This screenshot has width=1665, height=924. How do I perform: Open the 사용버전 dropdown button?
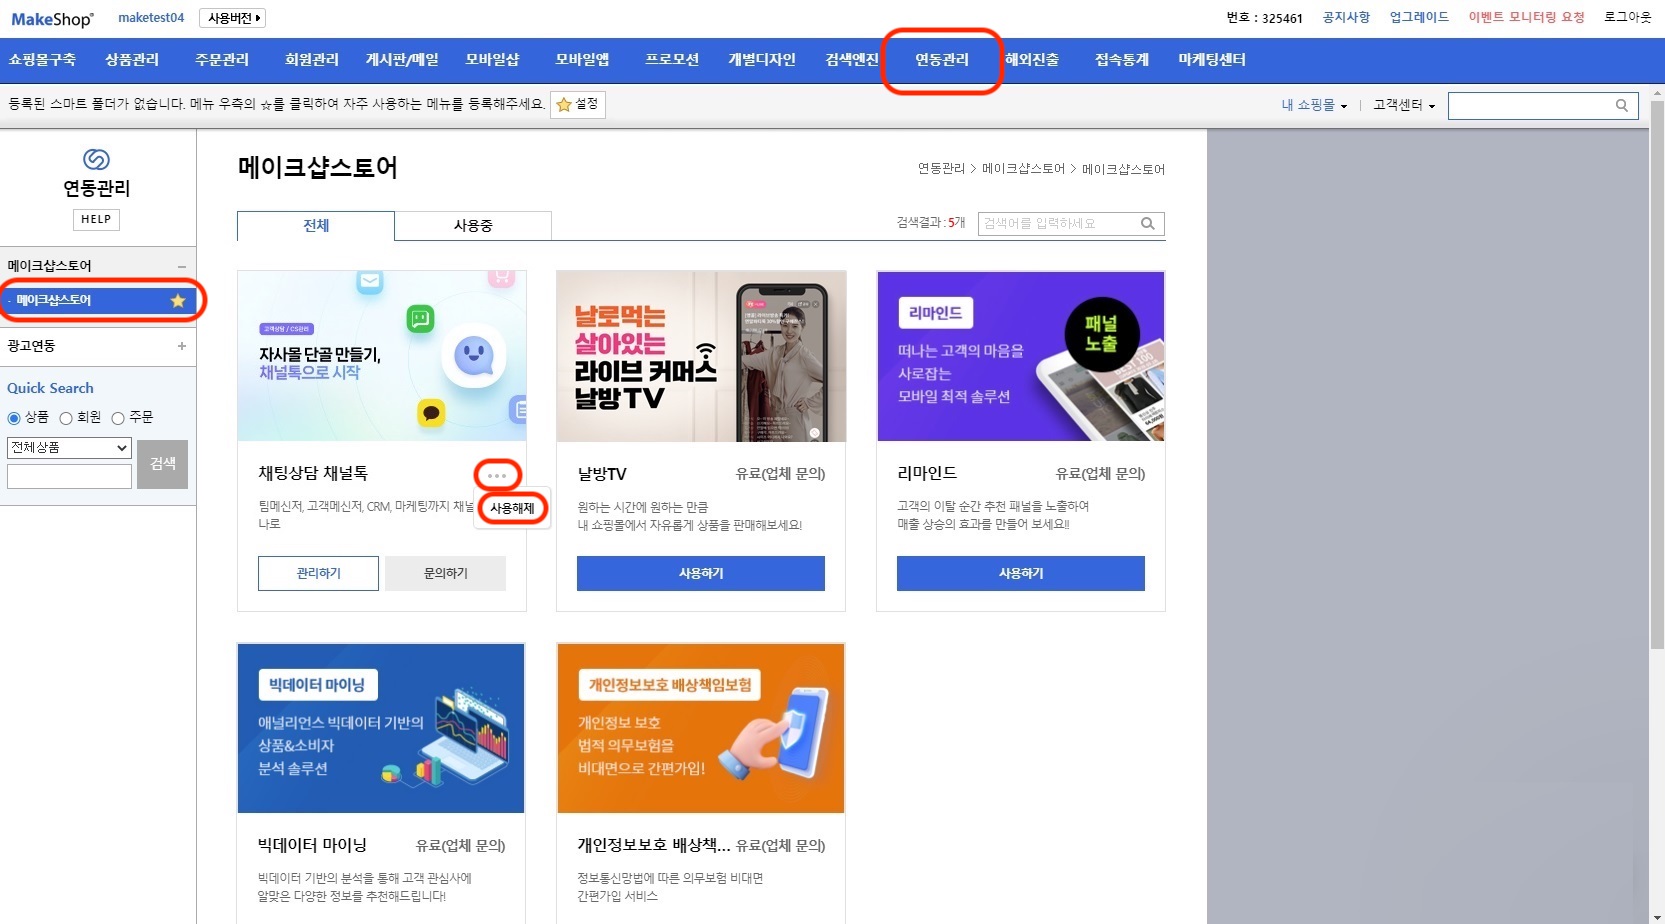click(232, 18)
